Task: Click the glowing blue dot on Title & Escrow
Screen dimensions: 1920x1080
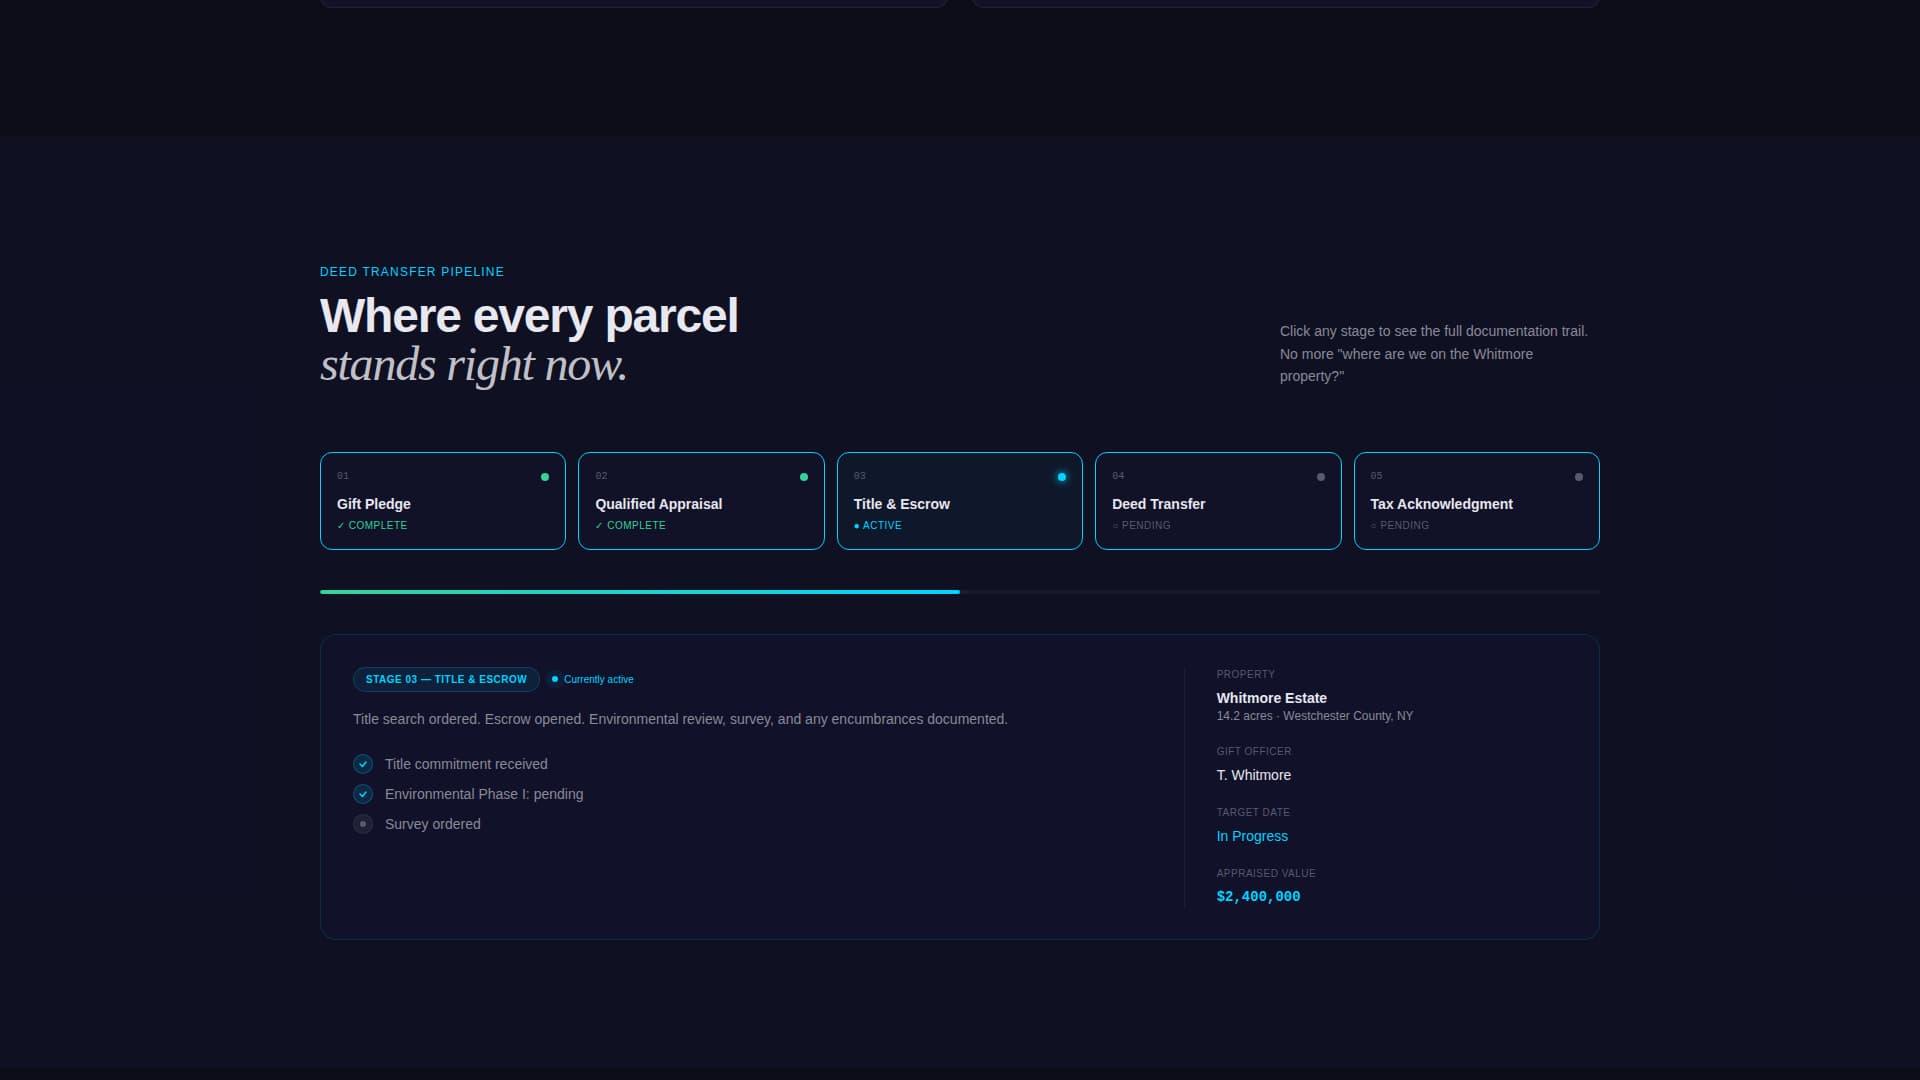Action: [x=1062, y=477]
